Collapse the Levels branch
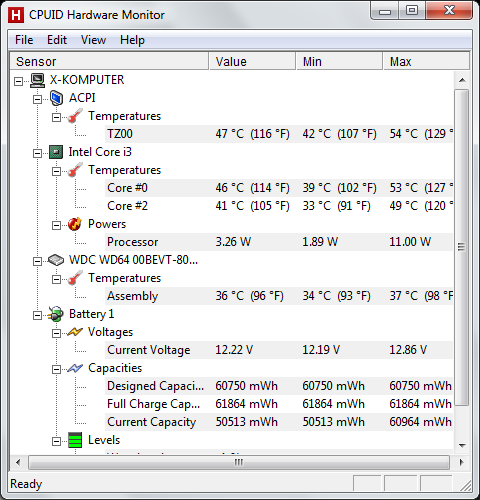 coord(57,441)
